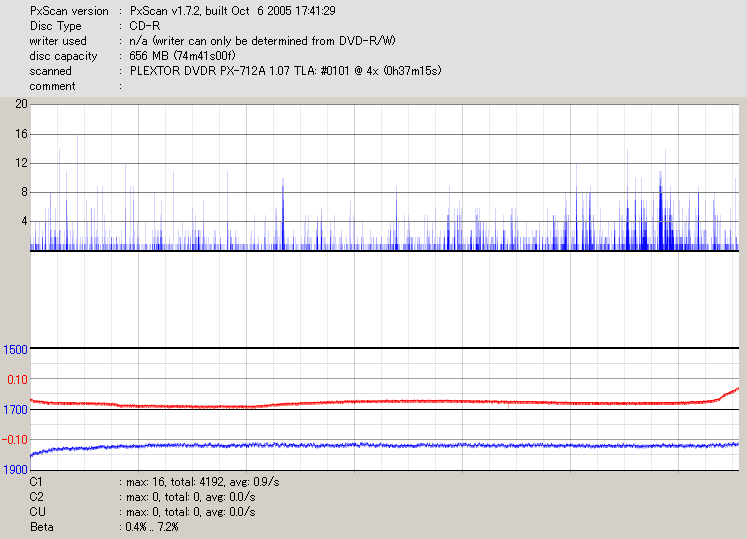Select the 12 axis label
The image size is (747, 539).
[x=21, y=163]
